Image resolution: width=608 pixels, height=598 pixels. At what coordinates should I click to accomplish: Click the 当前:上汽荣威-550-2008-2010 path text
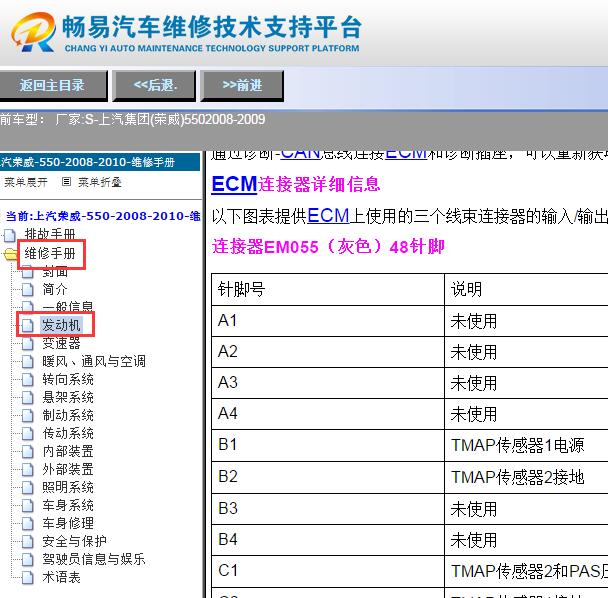coord(103,216)
